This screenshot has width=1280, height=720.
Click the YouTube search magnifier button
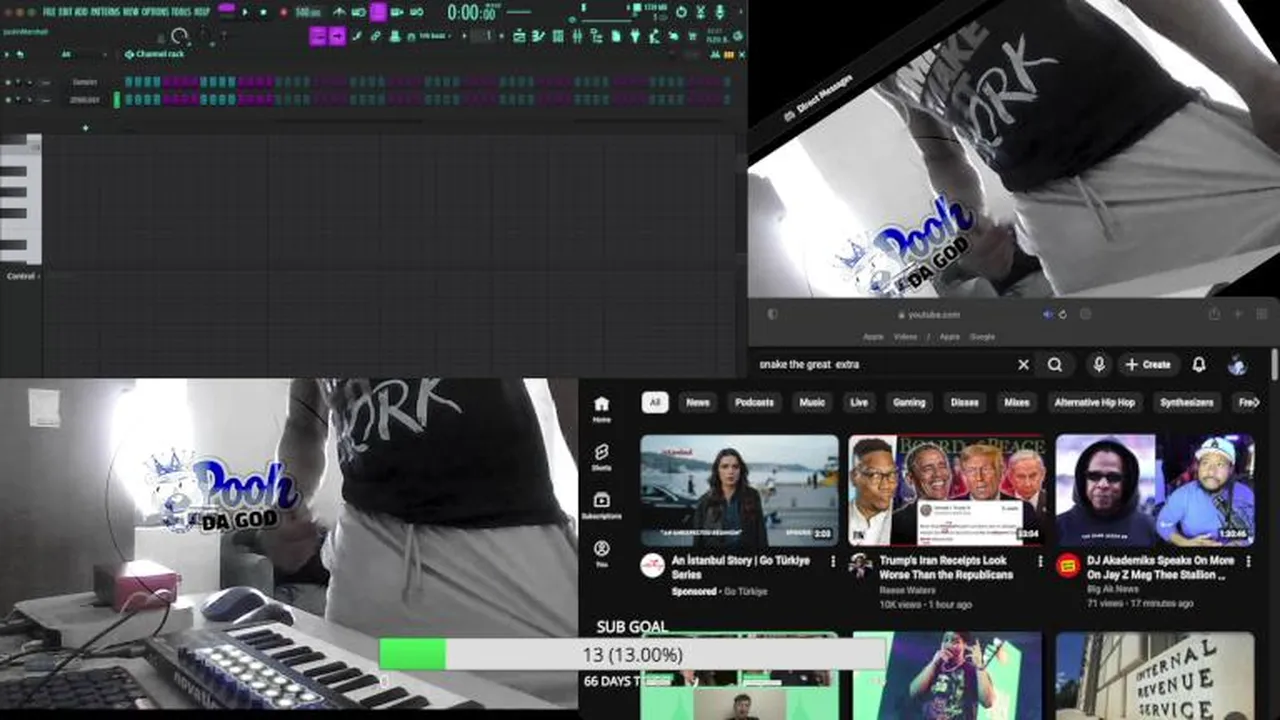point(1055,365)
